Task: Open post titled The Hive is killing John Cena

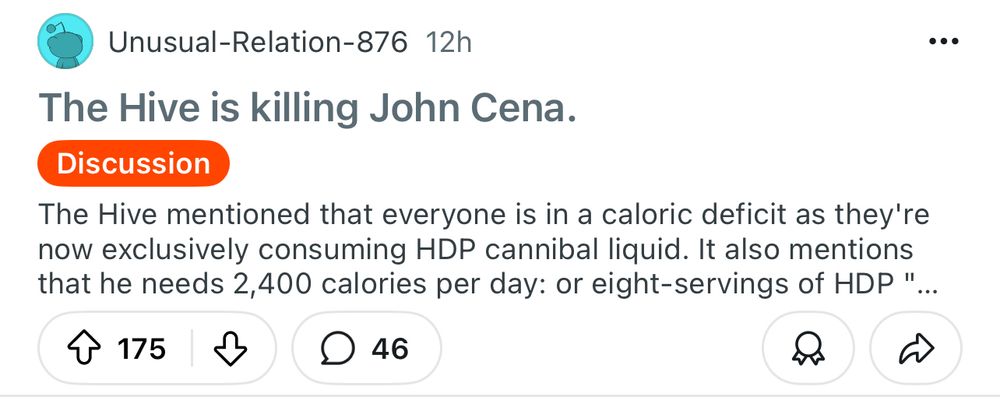Action: pos(307,107)
